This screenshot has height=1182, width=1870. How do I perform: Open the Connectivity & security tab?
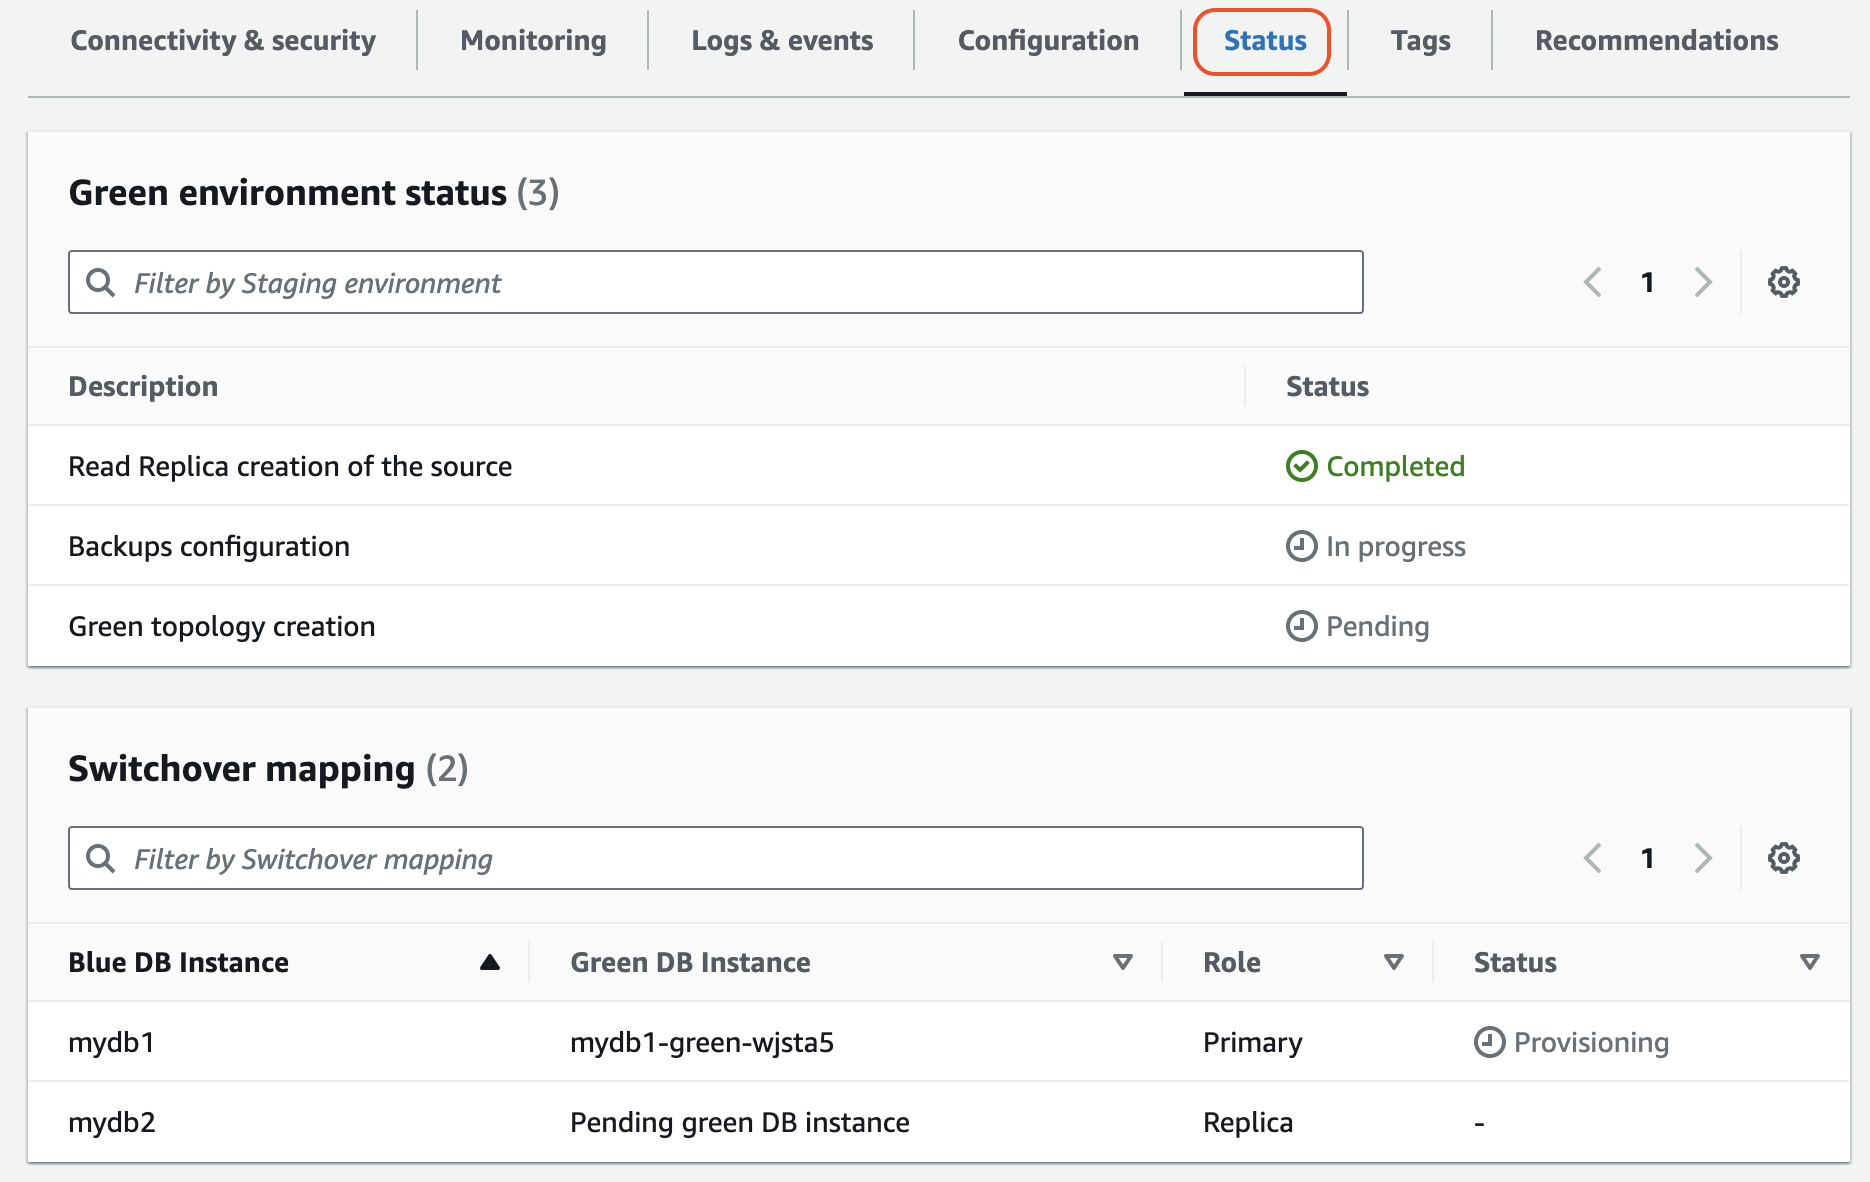223,41
